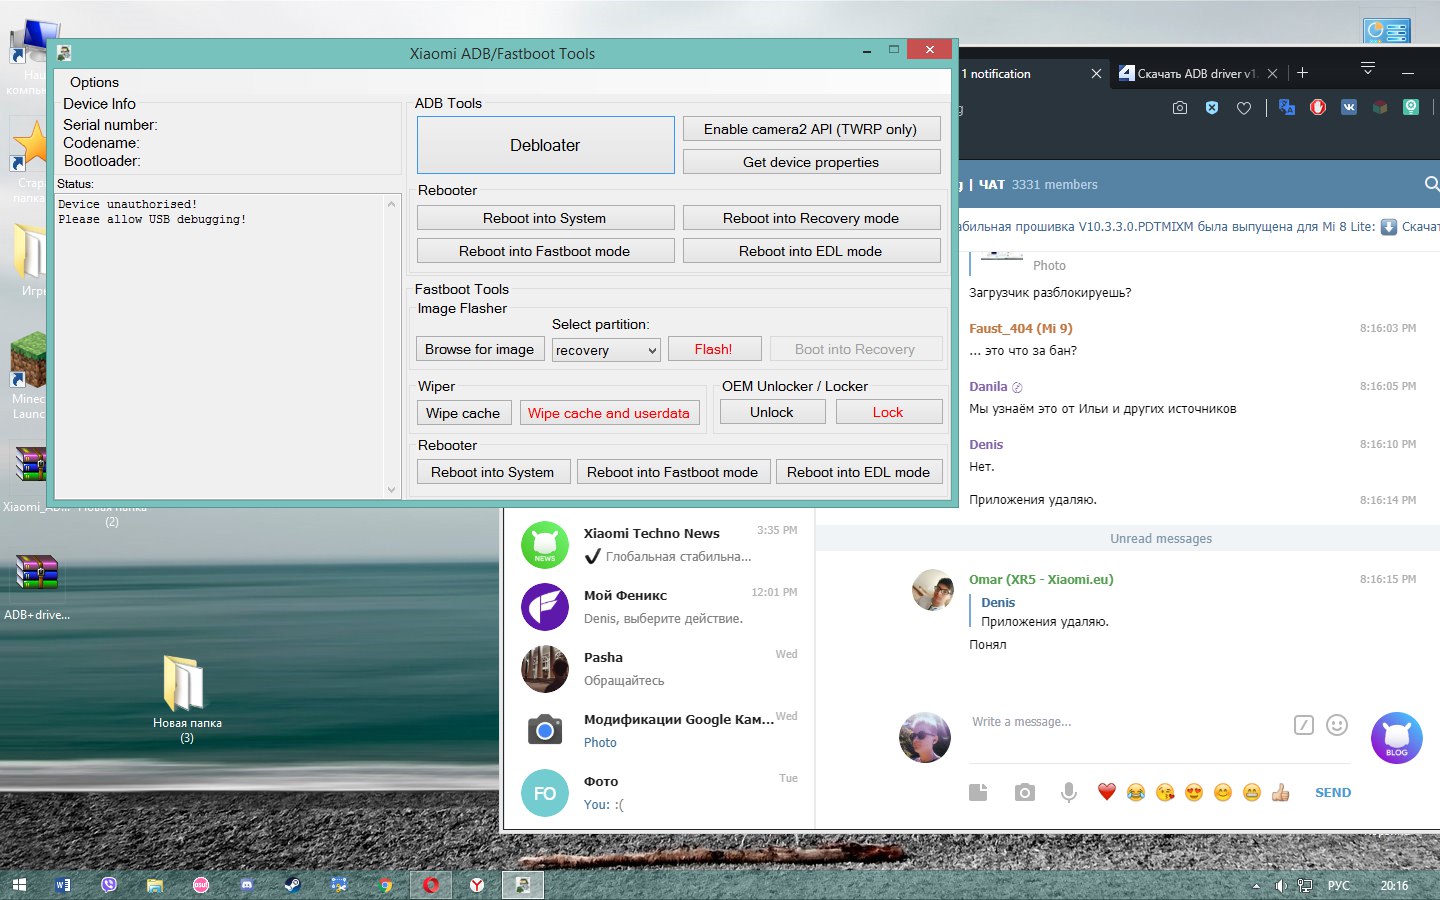The height and width of the screenshot is (900, 1440).
Task: Open Google Chrome from the taskbar
Action: (385, 885)
